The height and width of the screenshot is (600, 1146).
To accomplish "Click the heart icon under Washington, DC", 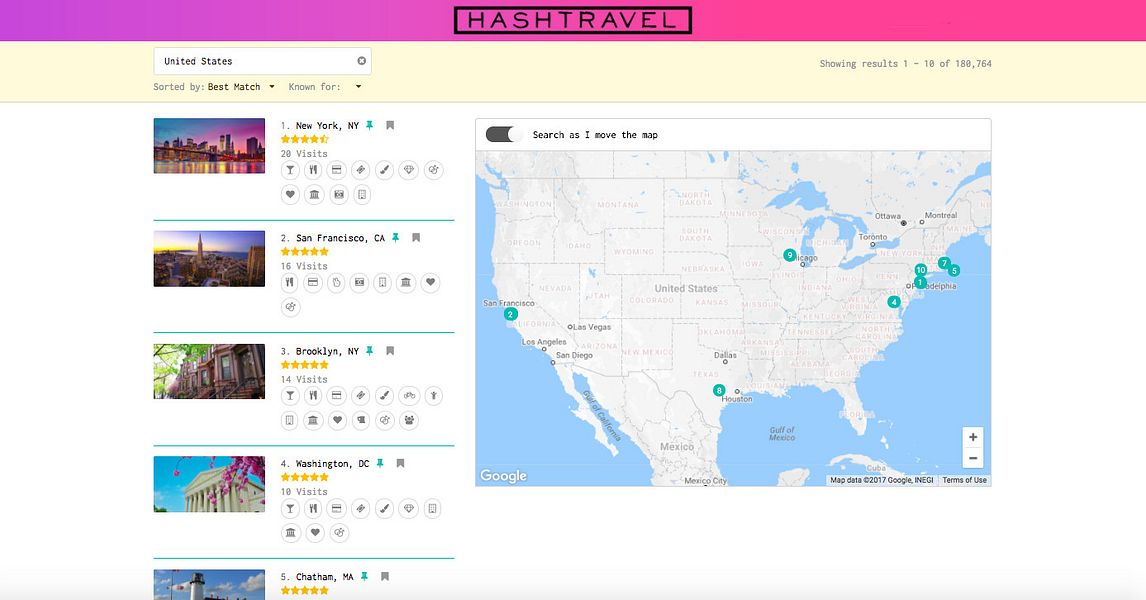I will tap(315, 533).
